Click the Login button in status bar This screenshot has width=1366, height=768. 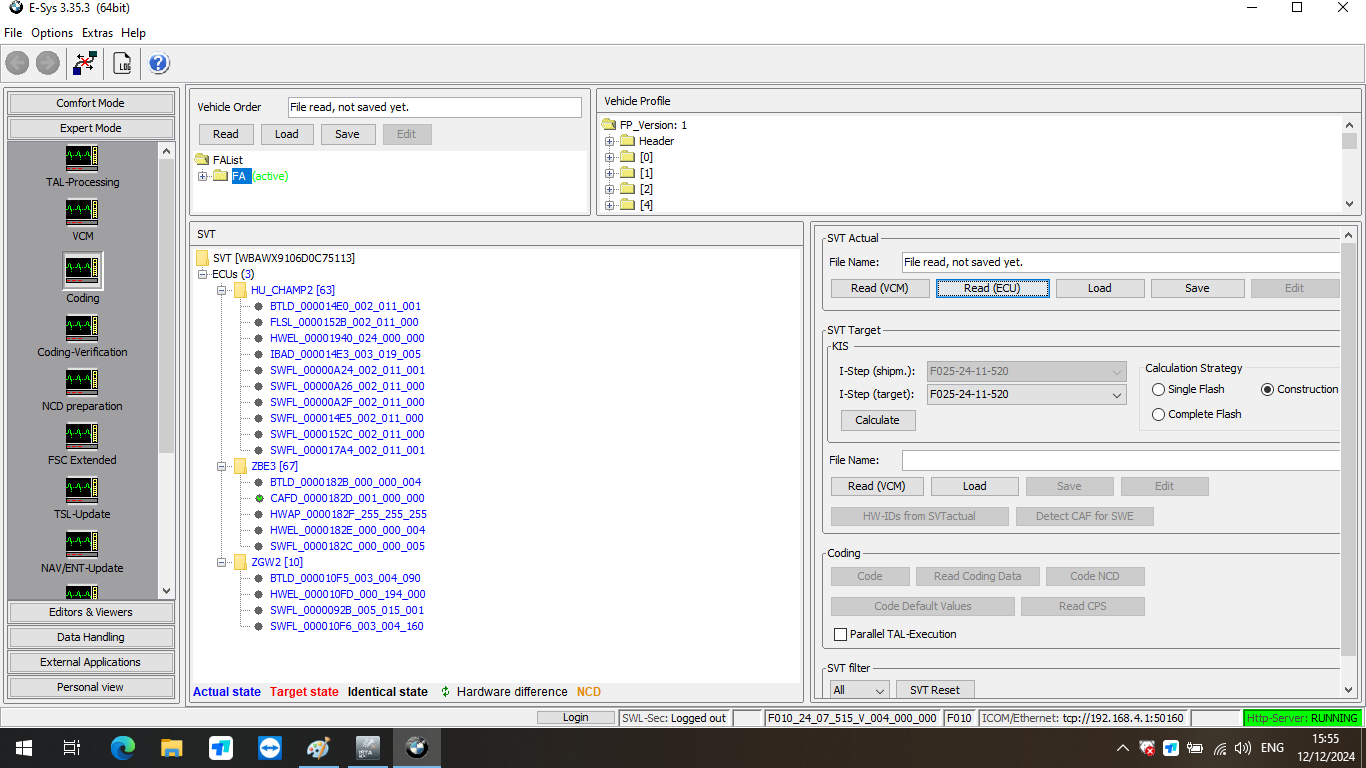pos(575,717)
